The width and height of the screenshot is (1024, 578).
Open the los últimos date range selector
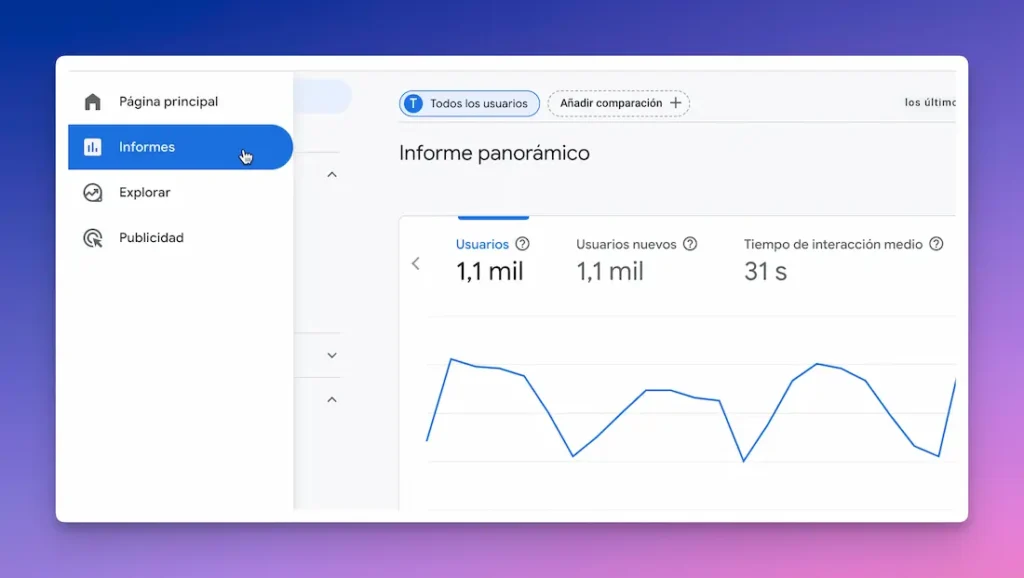(x=931, y=101)
